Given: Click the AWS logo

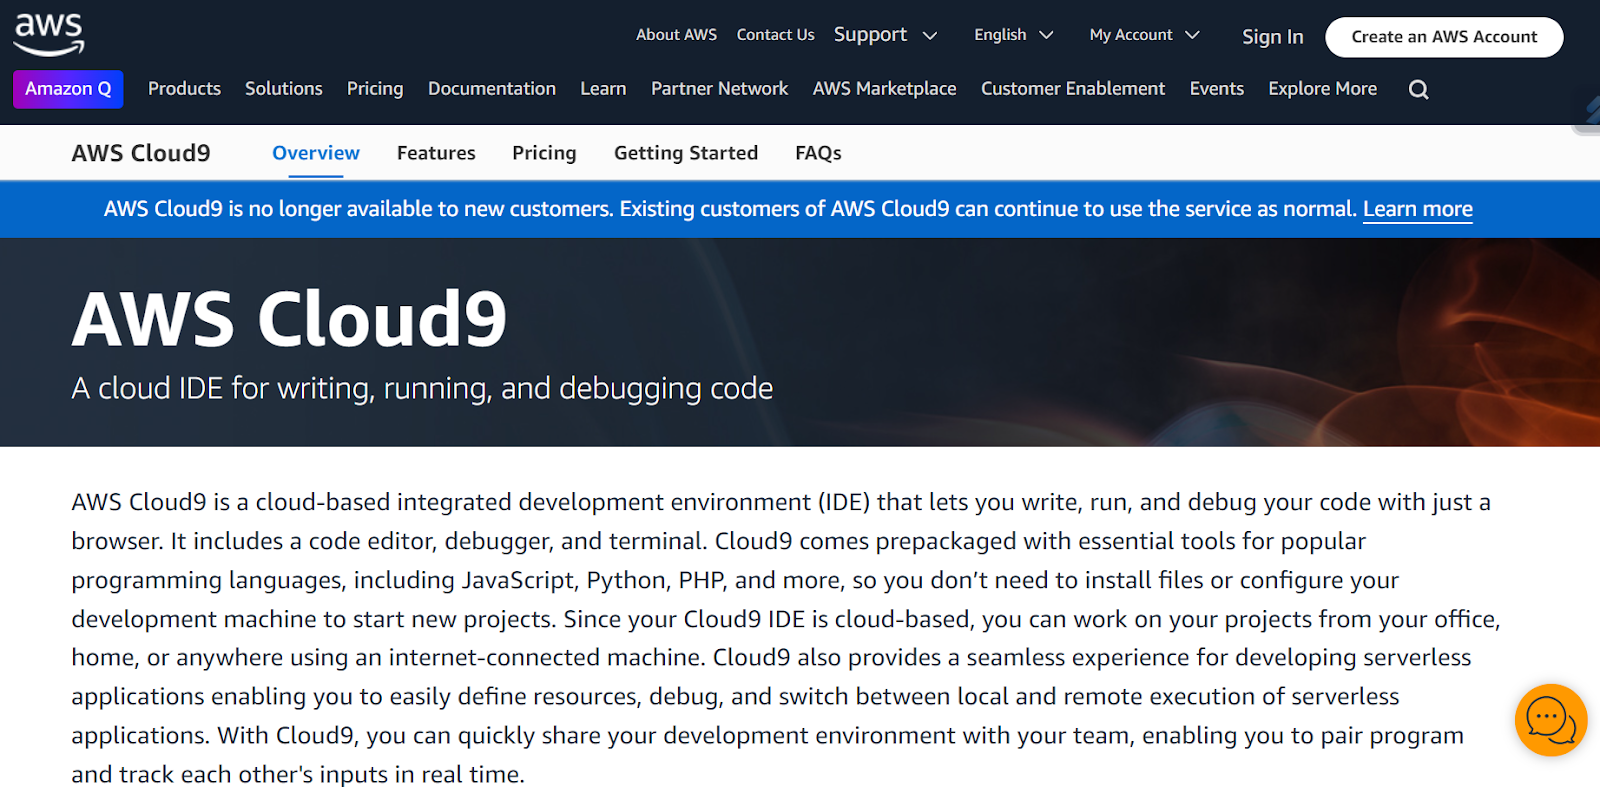Looking at the screenshot, I should [49, 34].
